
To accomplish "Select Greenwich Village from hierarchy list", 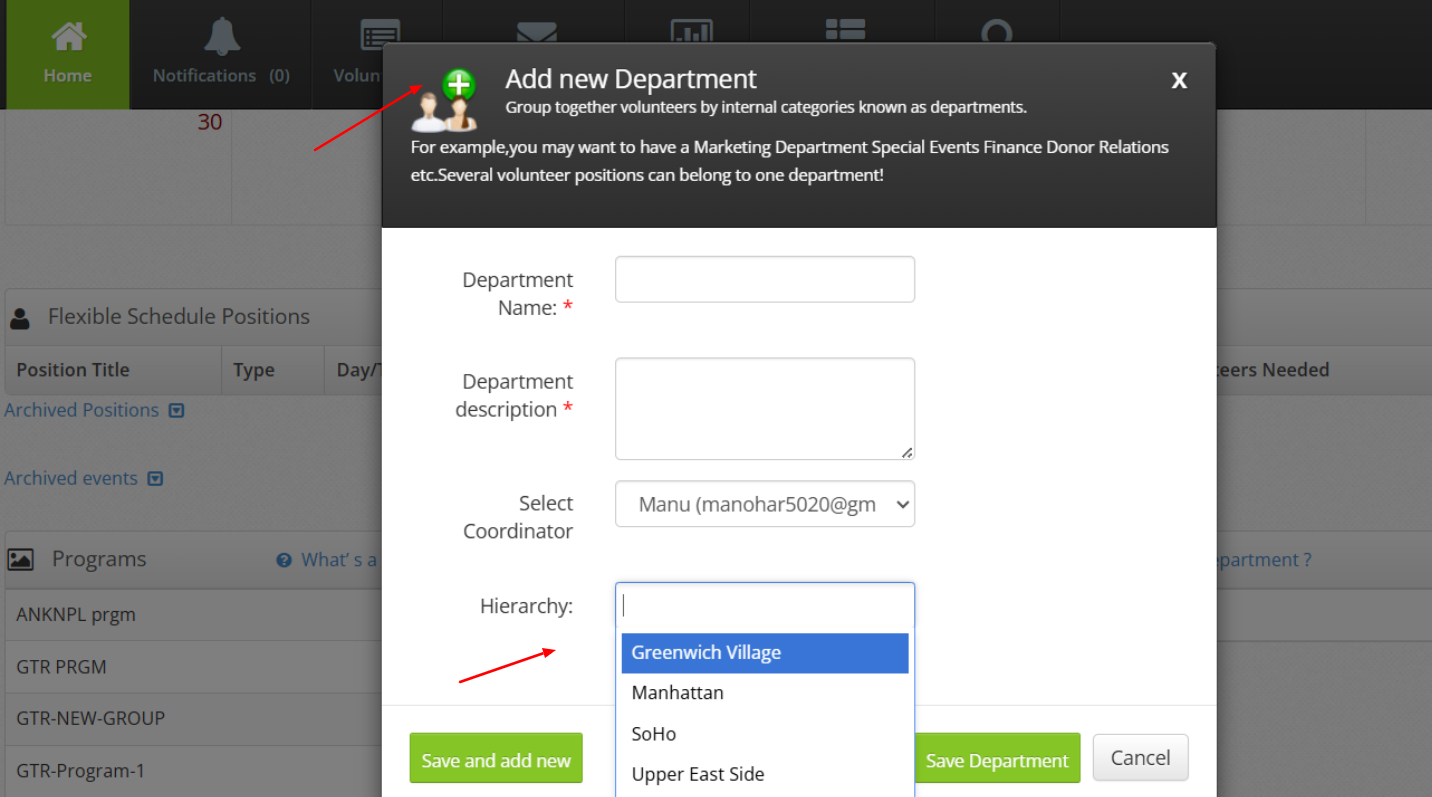I will coord(764,653).
